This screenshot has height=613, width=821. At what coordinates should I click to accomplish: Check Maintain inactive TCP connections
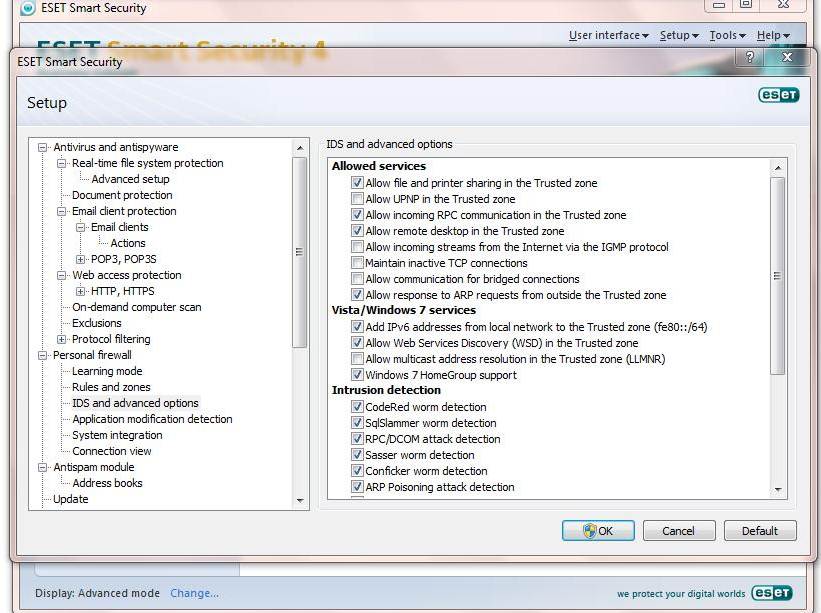[357, 263]
